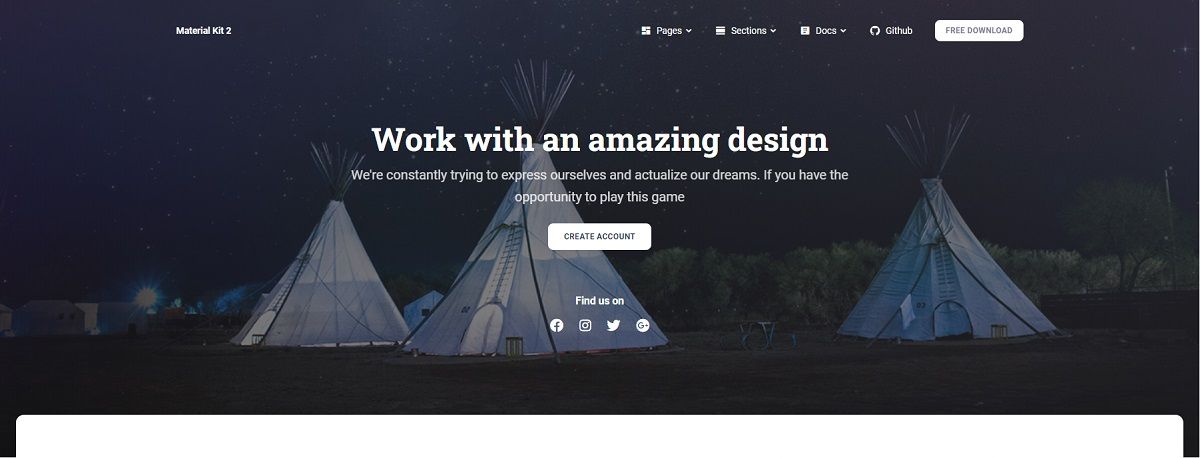Open the Instagram social icon
Image resolution: width=1200 pixels, height=458 pixels.
586,325
